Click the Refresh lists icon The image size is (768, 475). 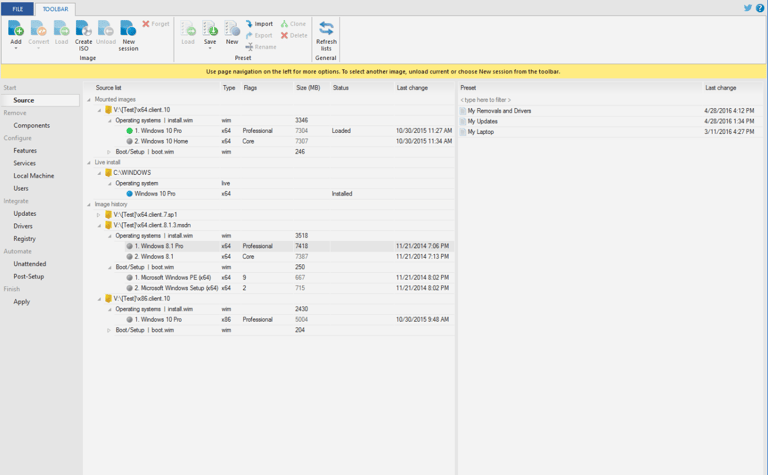(326, 28)
